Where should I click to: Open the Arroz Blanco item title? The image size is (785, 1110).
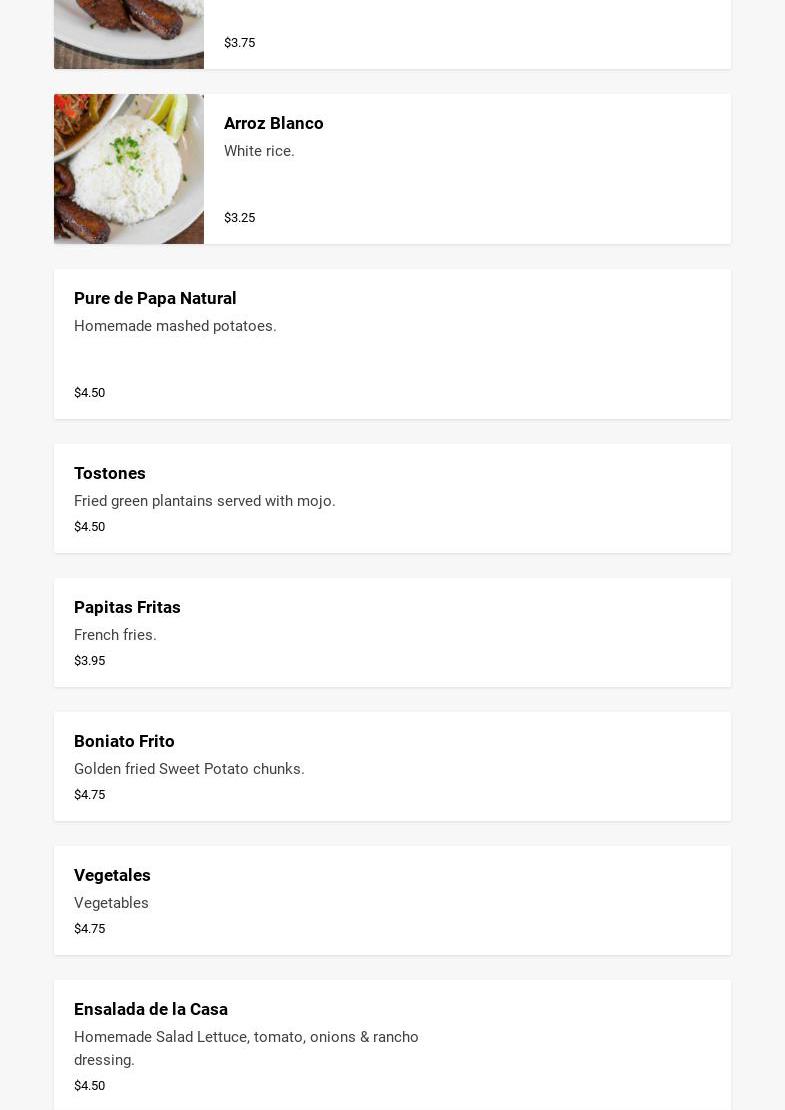273,123
